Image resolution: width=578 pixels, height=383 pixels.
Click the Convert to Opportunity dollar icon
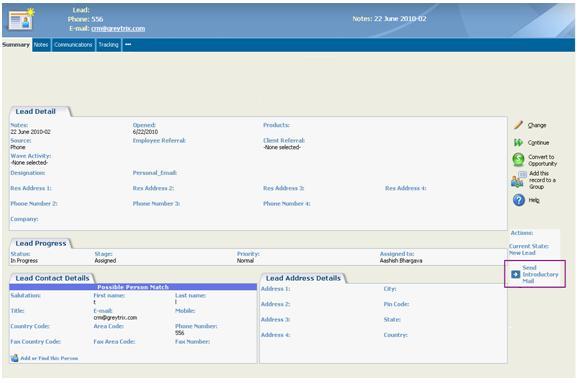[x=518, y=160]
